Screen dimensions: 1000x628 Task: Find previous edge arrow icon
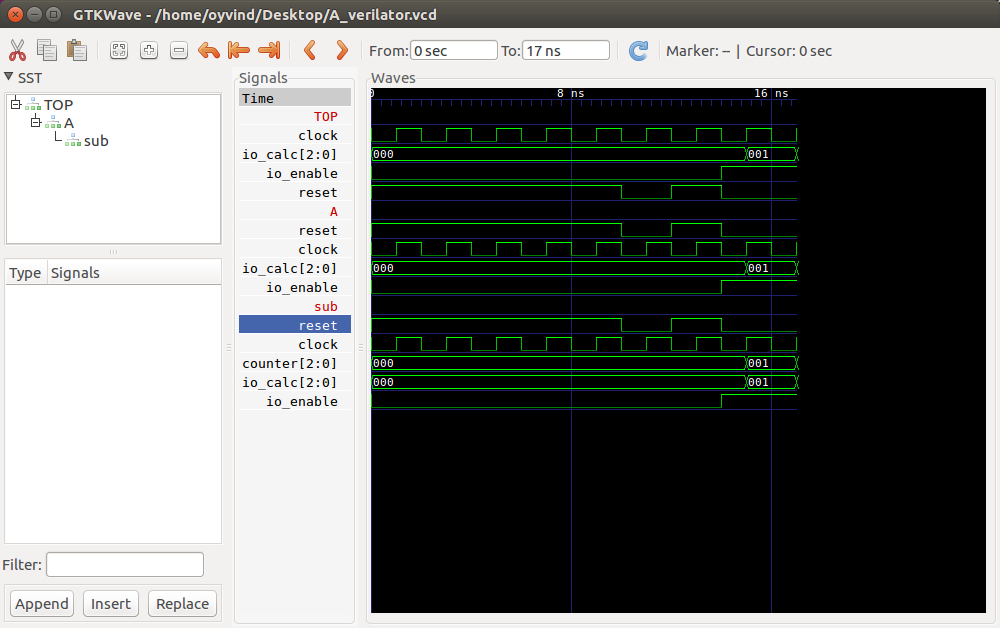pos(310,50)
